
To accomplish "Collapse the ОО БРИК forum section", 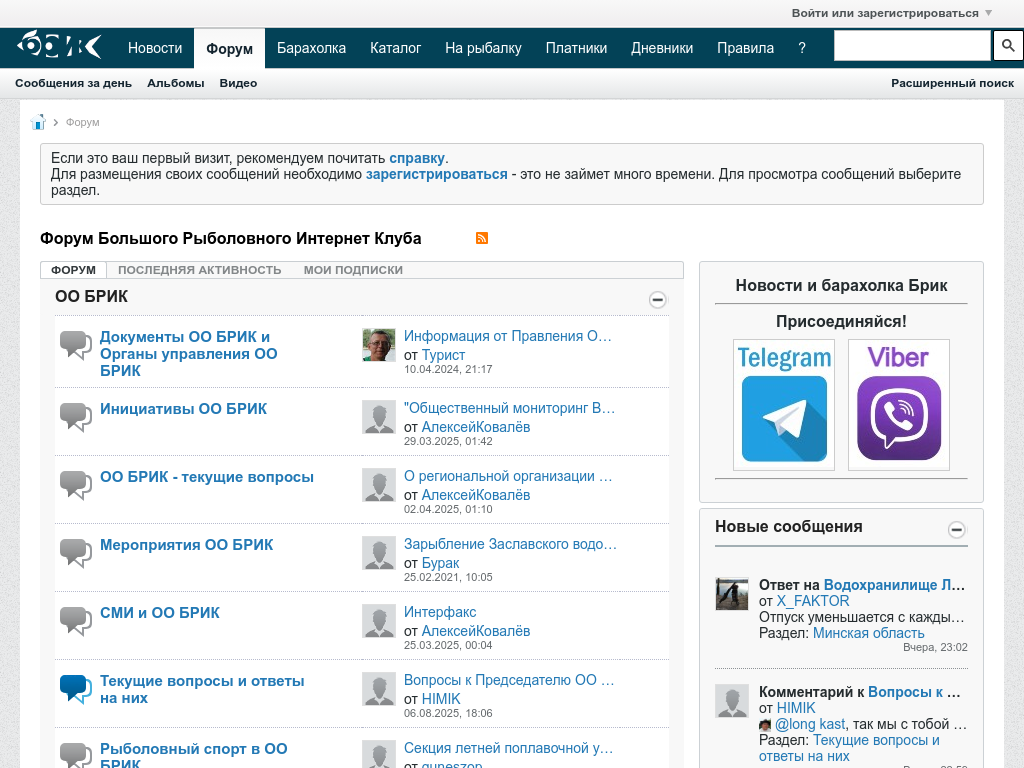I will point(657,299).
